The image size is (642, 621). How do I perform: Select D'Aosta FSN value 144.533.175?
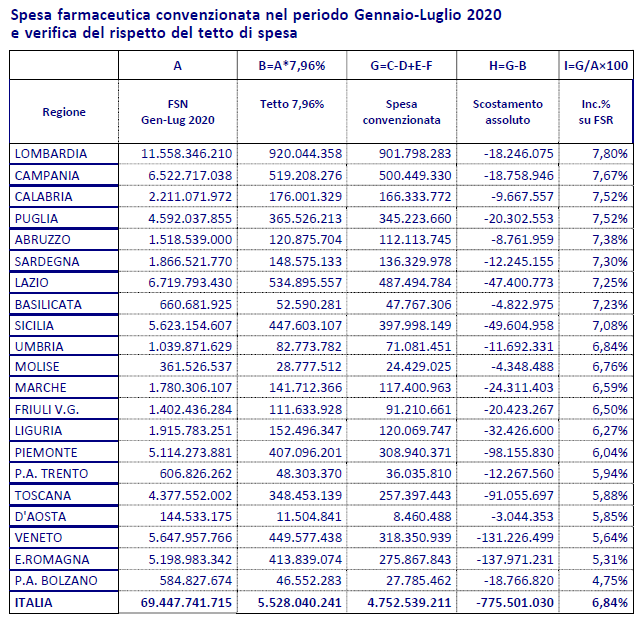click(x=196, y=516)
